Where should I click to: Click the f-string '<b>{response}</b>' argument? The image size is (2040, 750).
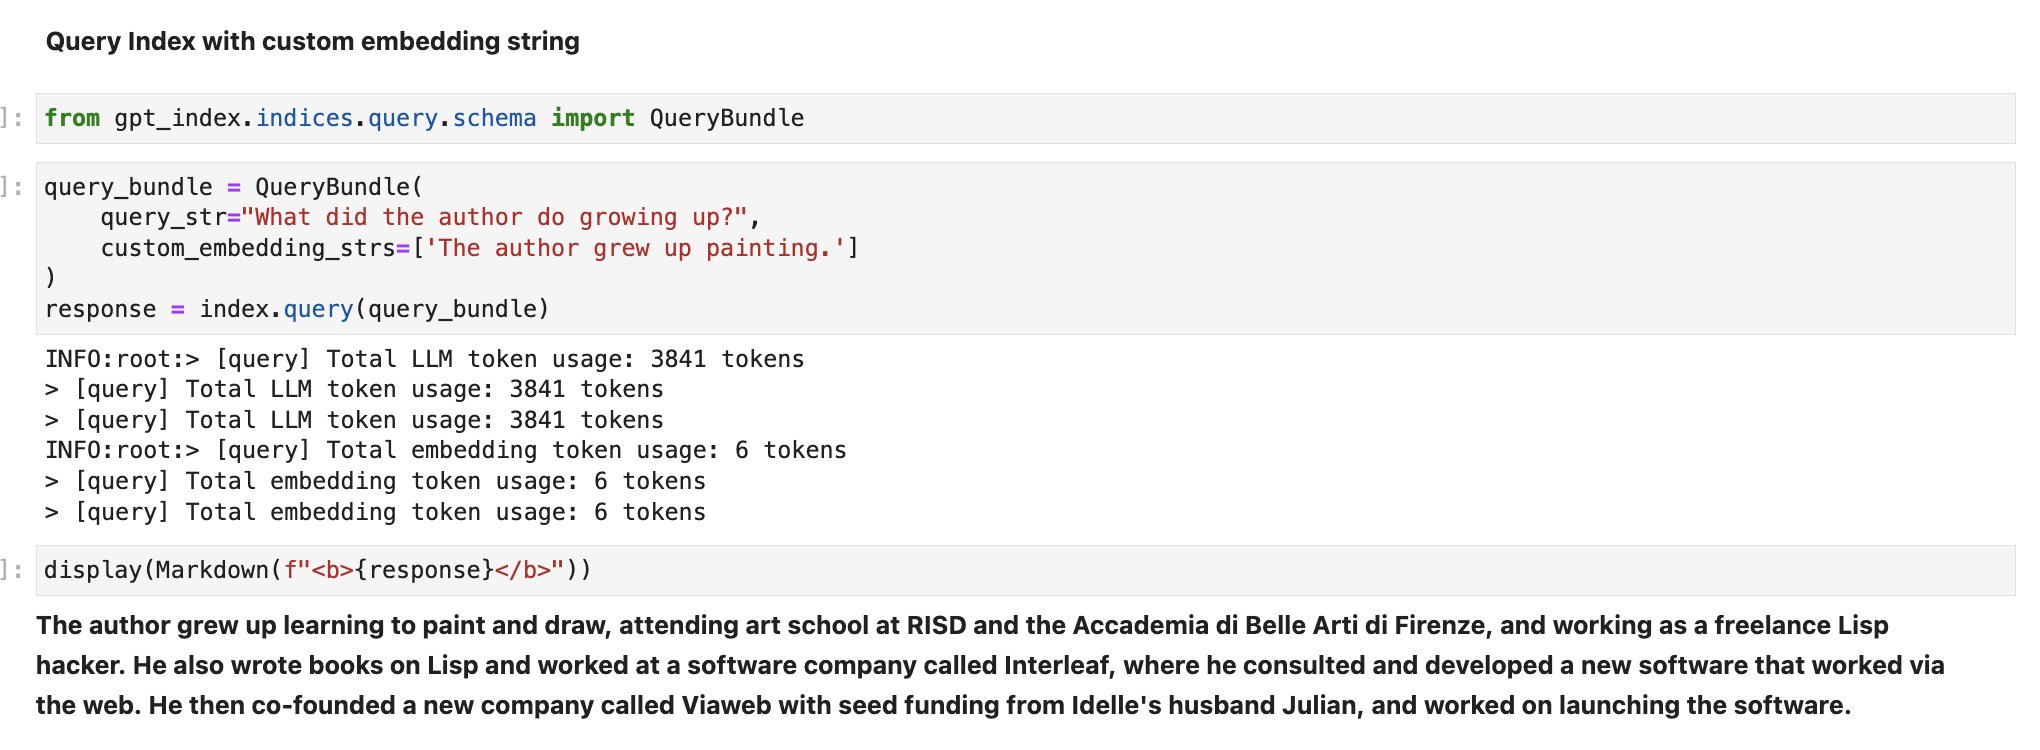pyautogui.click(x=424, y=571)
